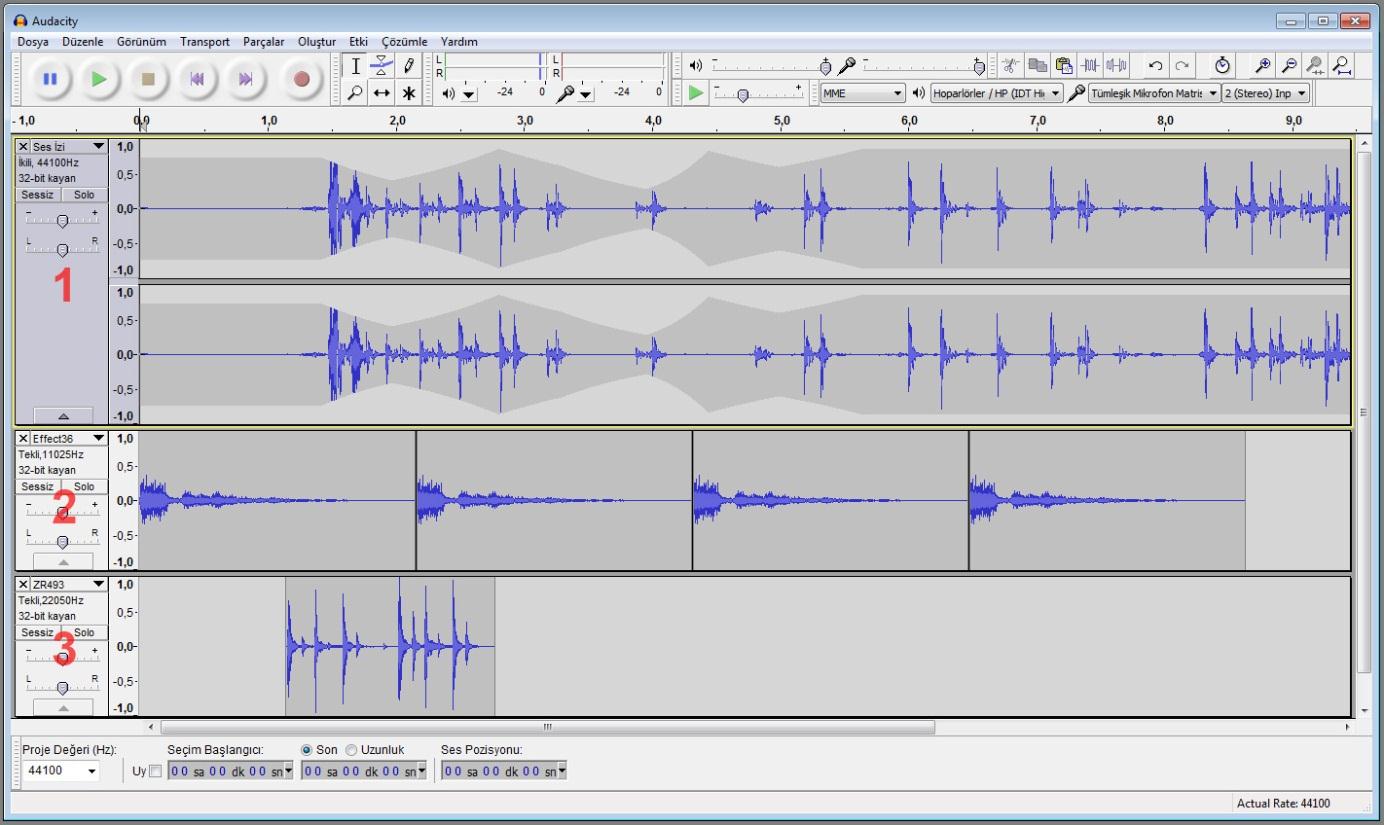
Task: Close the ZR493 track
Action: (x=23, y=584)
